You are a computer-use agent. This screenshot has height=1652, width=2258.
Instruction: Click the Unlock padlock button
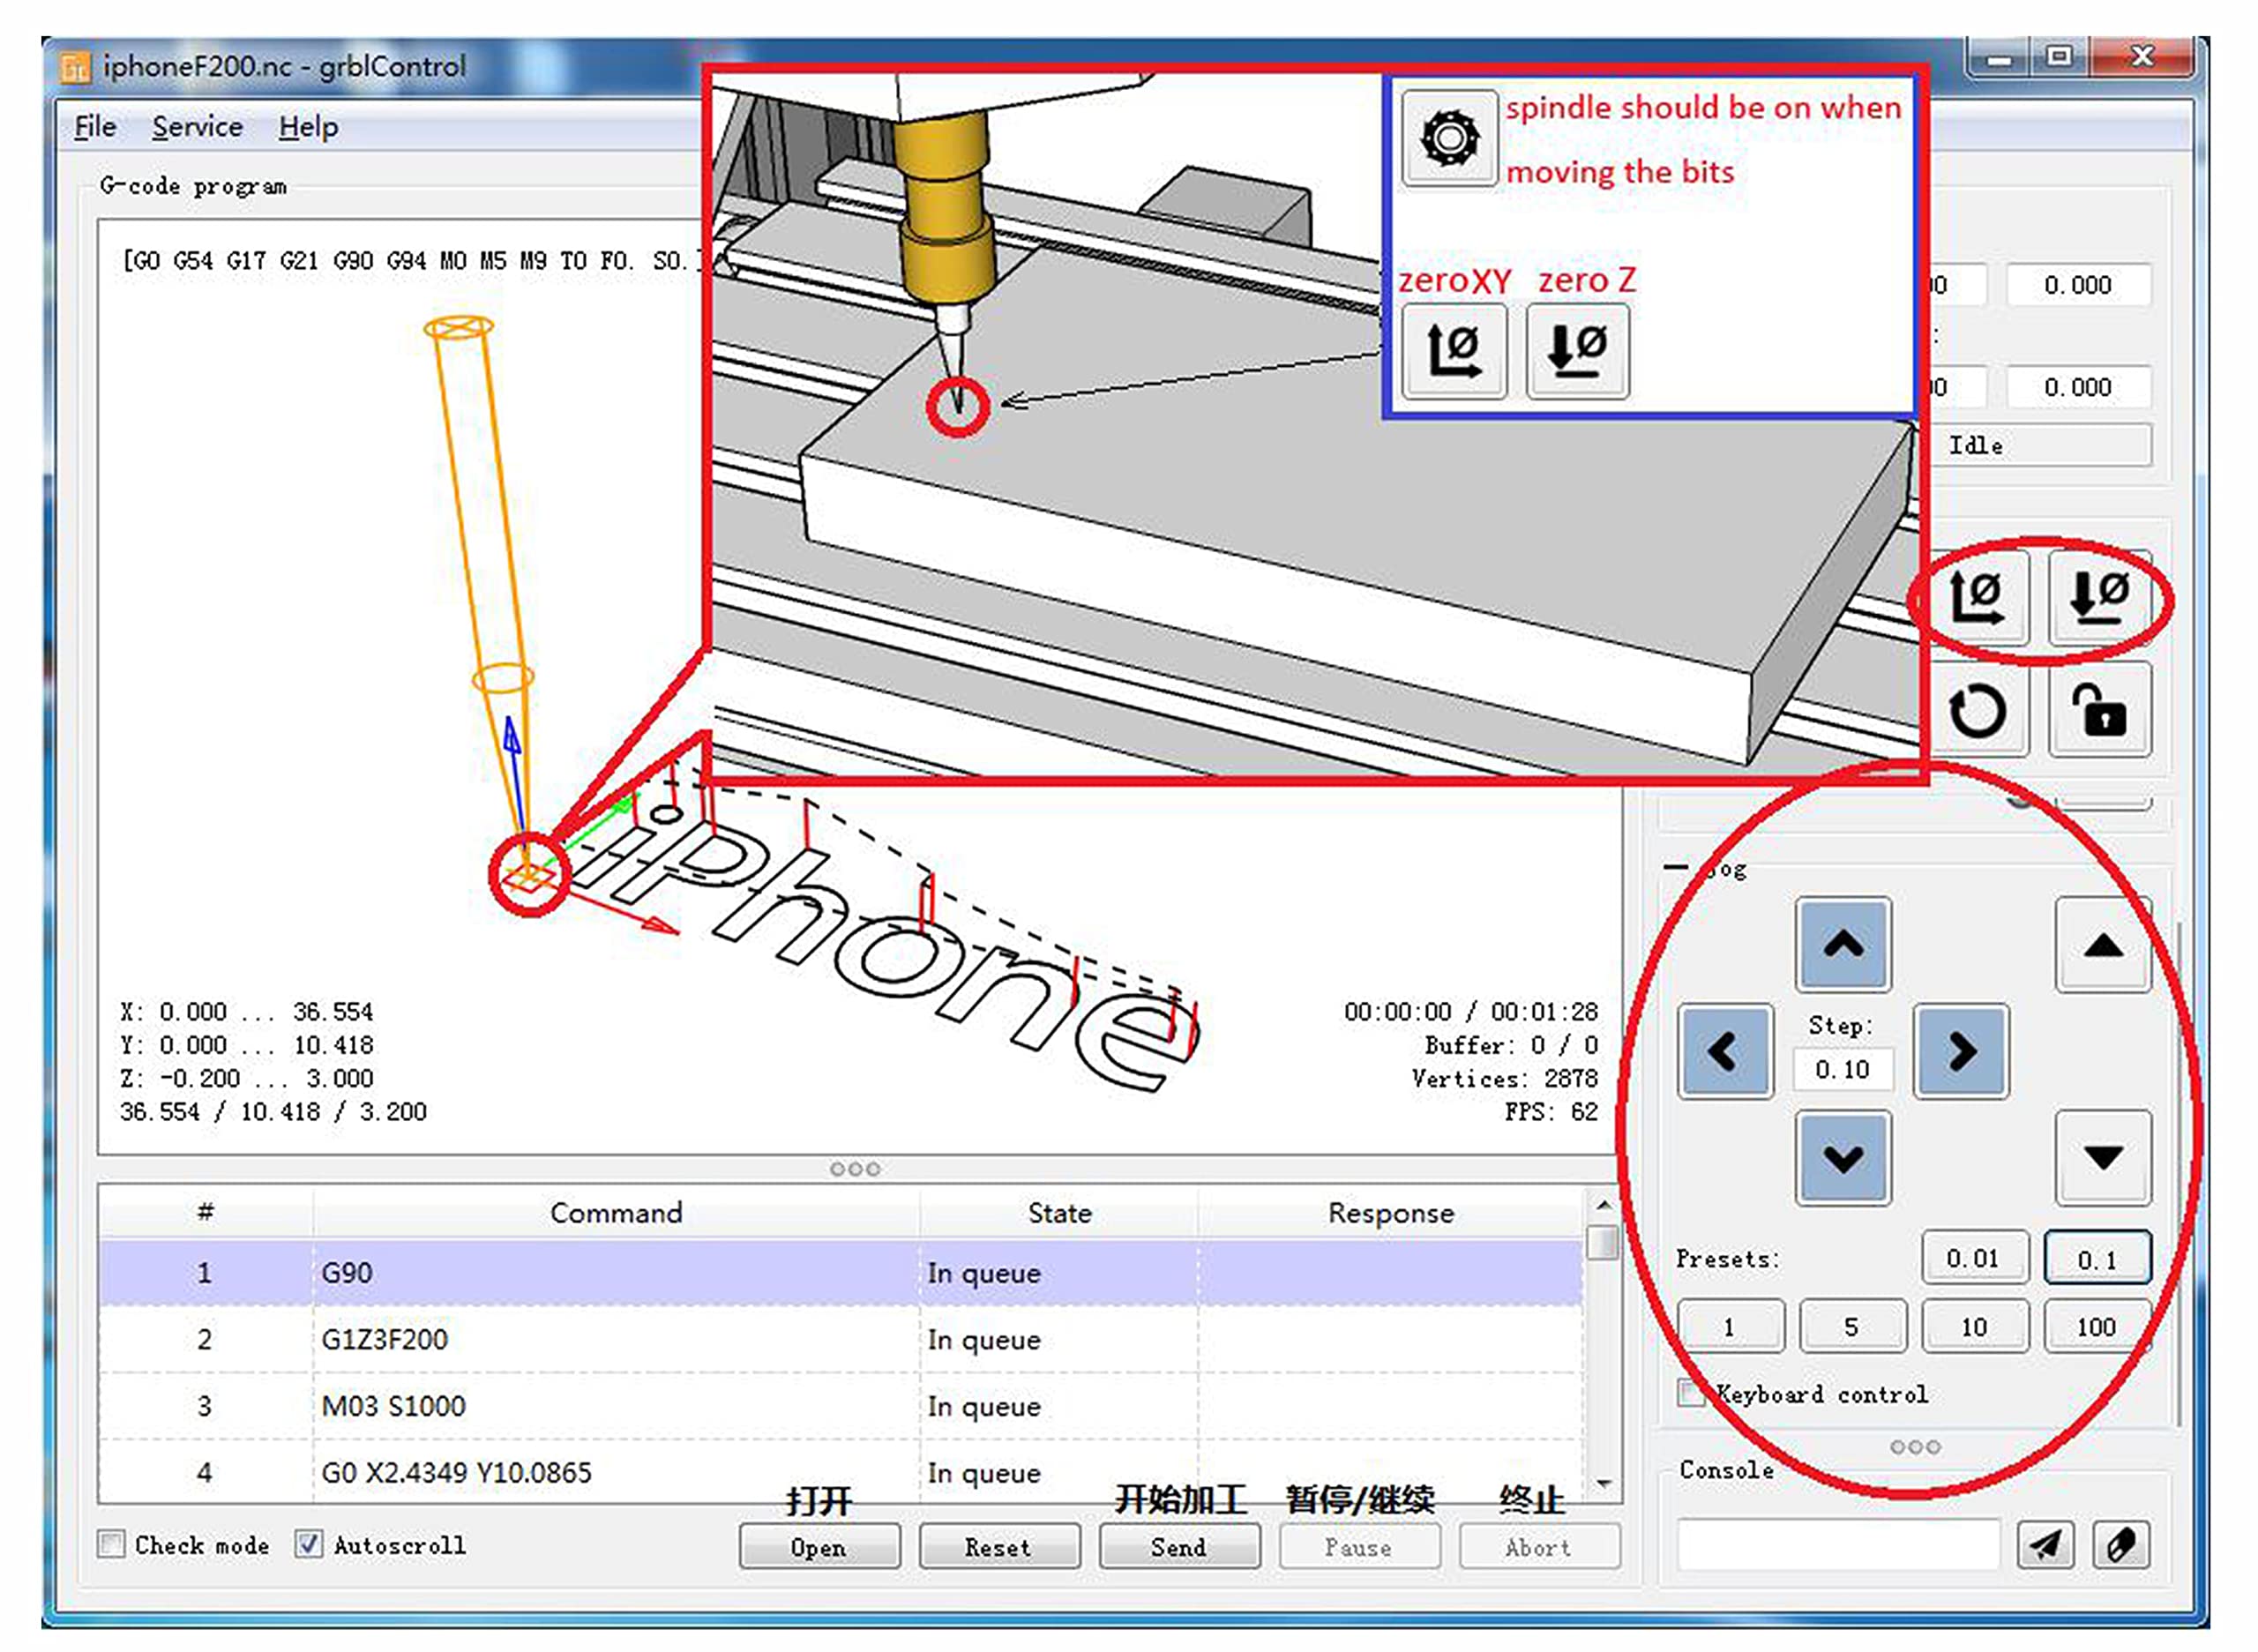[2099, 711]
